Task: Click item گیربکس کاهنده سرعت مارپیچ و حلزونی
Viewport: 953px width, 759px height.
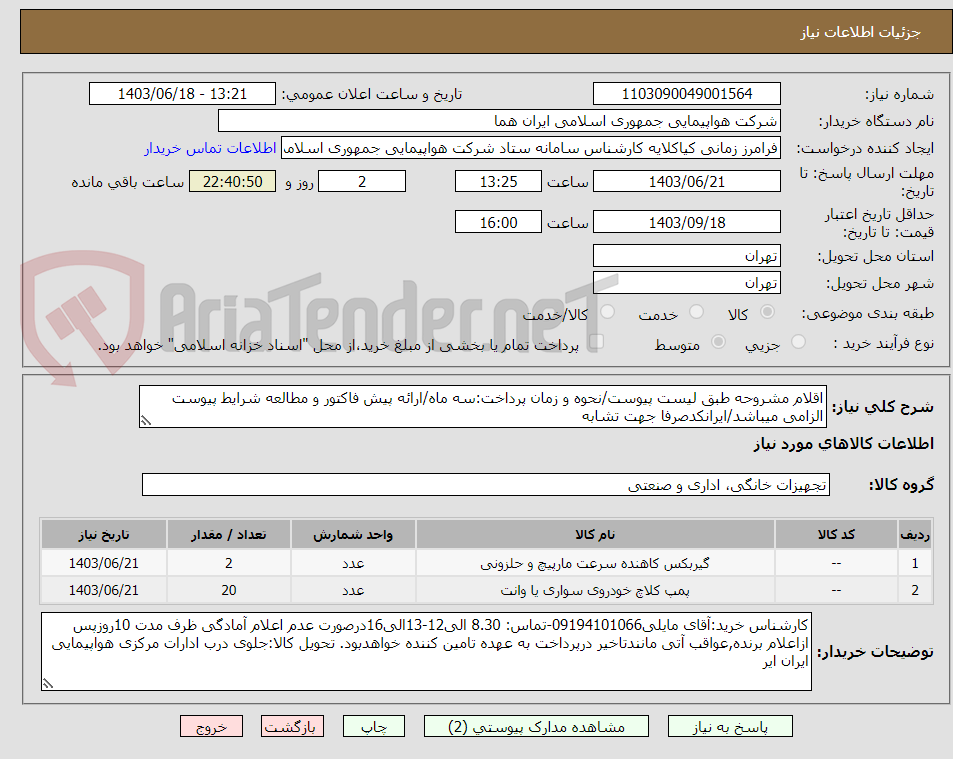Action: [595, 563]
